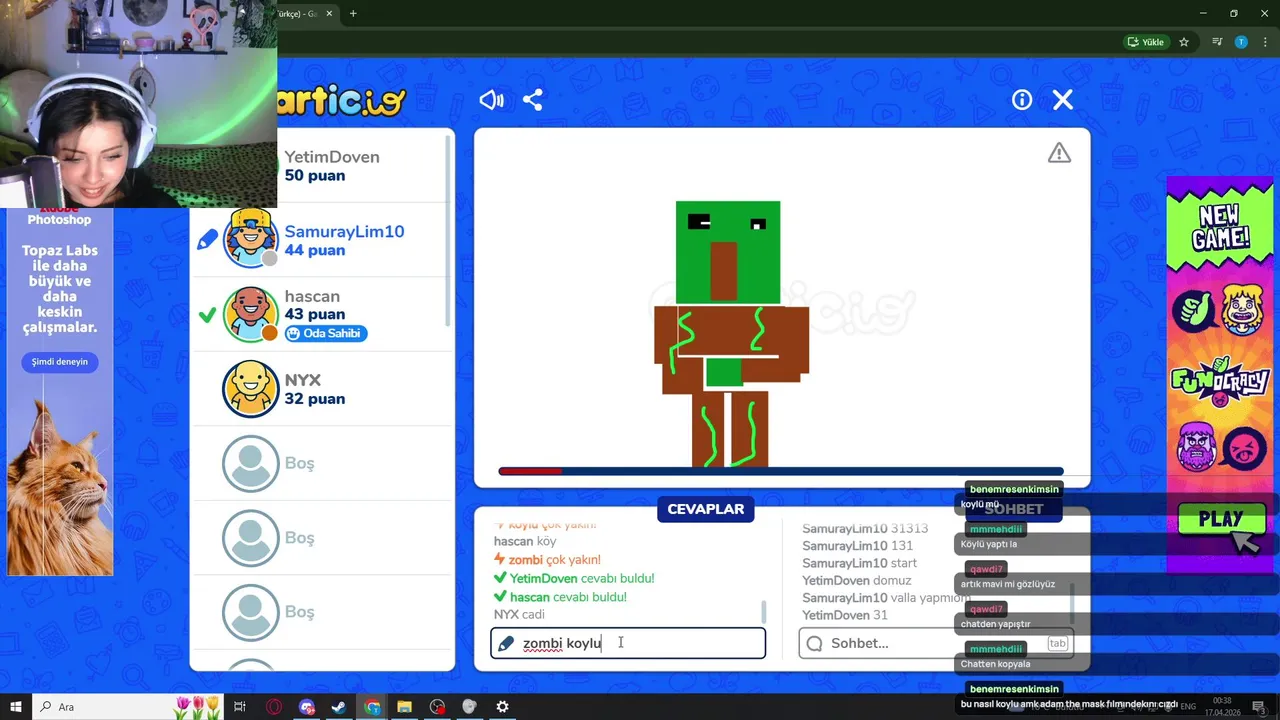Bookmark this page with the star icon
Screen dimensions: 1280x720
click(x=1184, y=42)
